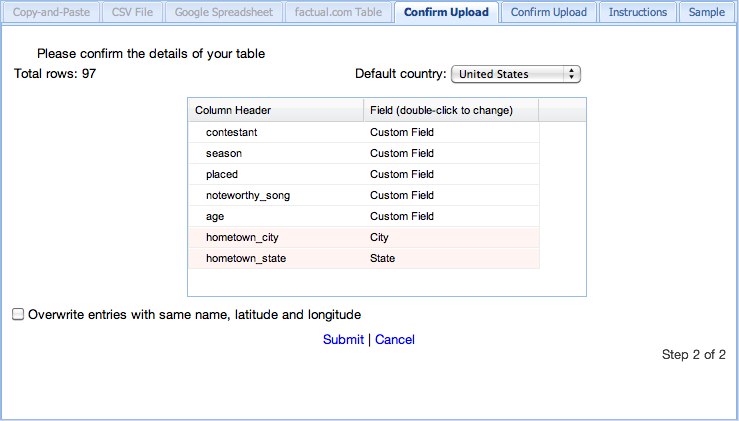Open the Instructions tab
Image resolution: width=739 pixels, height=421 pixels.
[x=638, y=12]
